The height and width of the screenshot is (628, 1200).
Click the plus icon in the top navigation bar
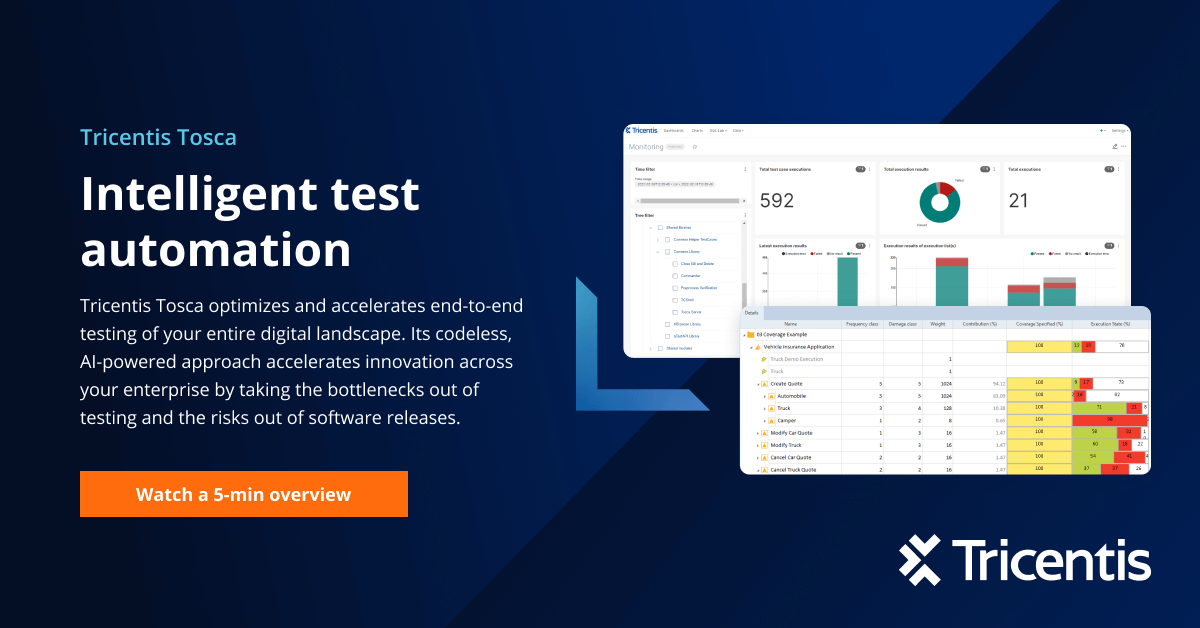click(1101, 130)
